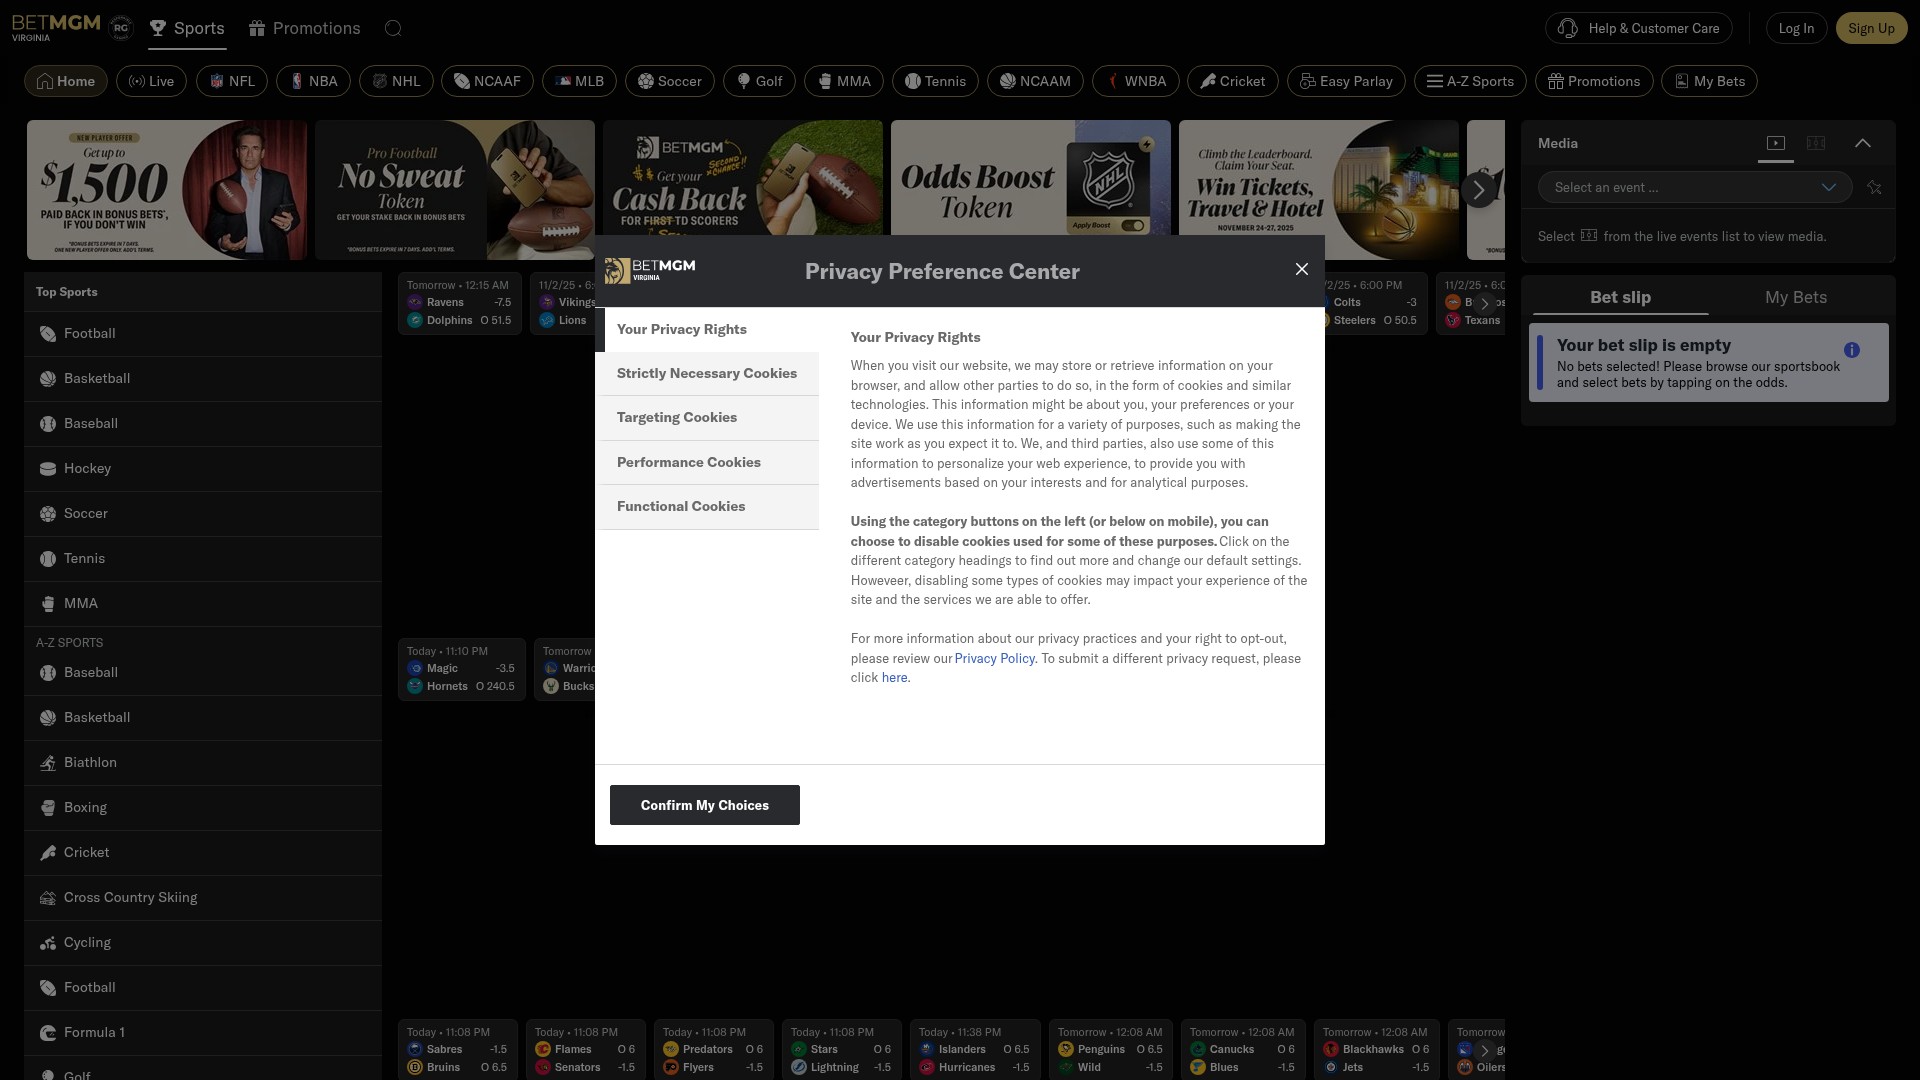Open the Privacy Policy link

coord(994,658)
